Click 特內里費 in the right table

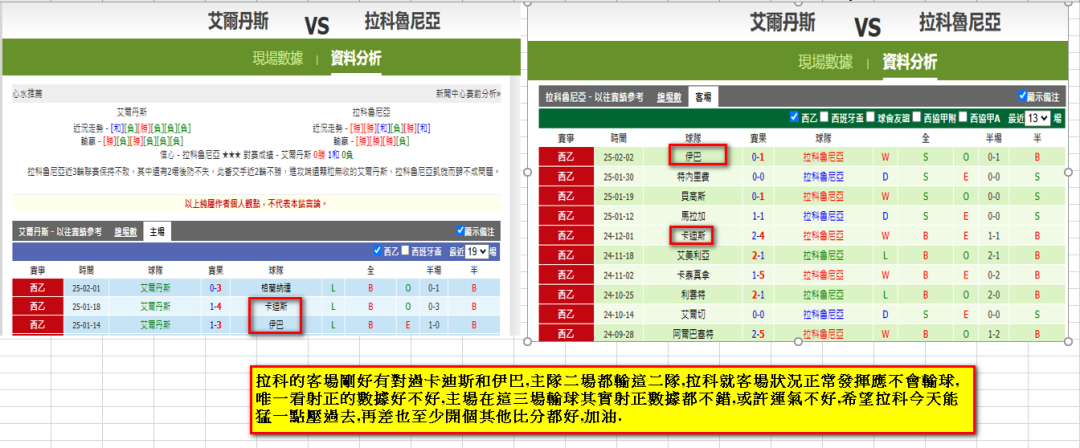tap(691, 176)
